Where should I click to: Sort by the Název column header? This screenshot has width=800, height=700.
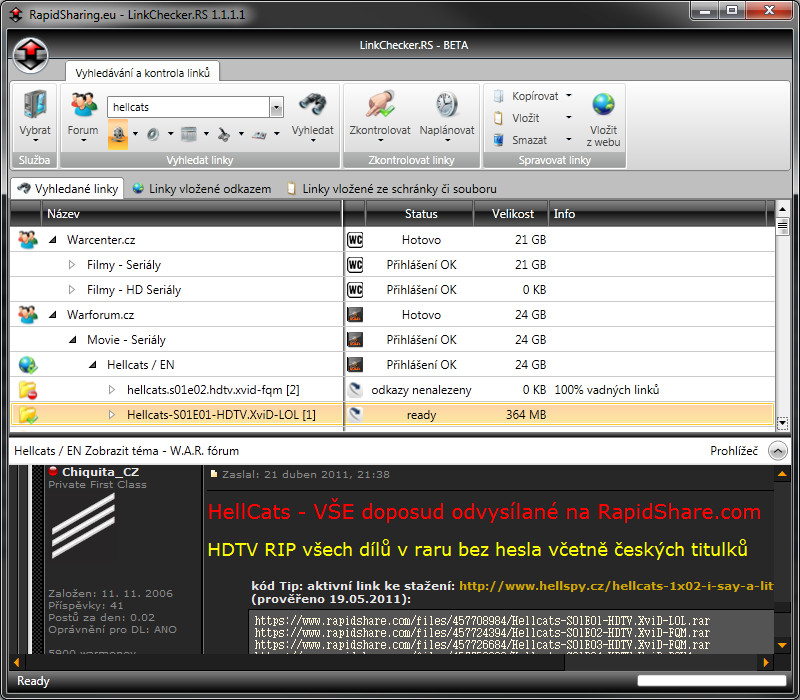pos(191,213)
